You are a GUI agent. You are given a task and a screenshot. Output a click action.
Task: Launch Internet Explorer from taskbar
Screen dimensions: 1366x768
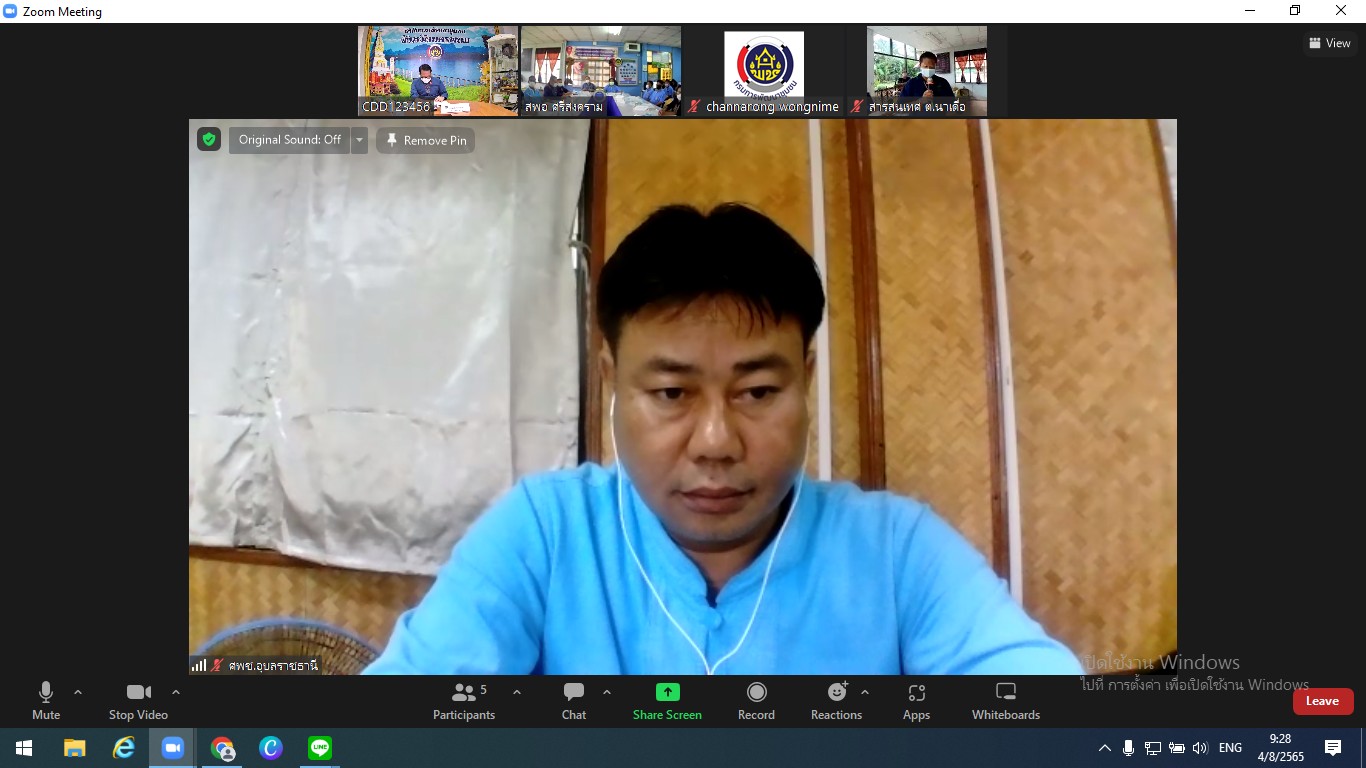click(124, 748)
